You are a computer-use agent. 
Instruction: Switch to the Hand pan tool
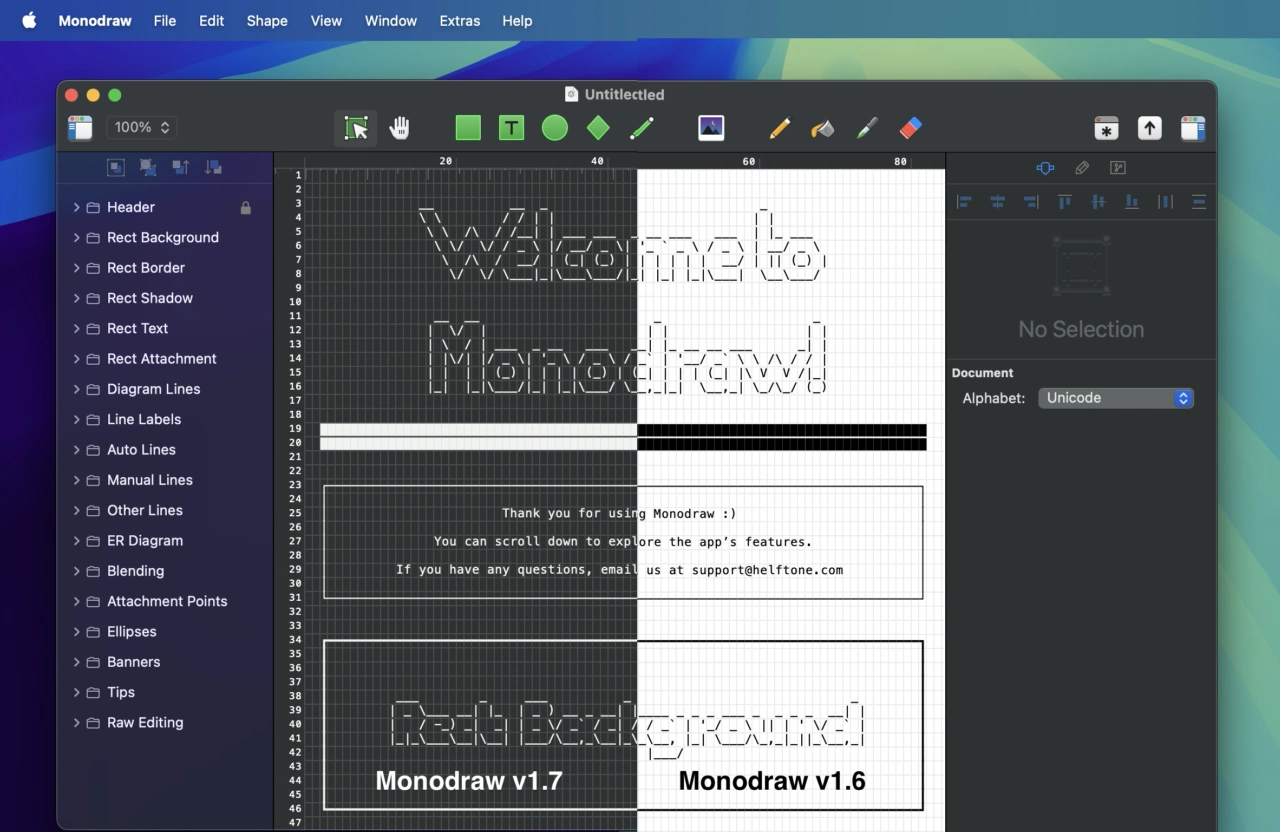(399, 128)
